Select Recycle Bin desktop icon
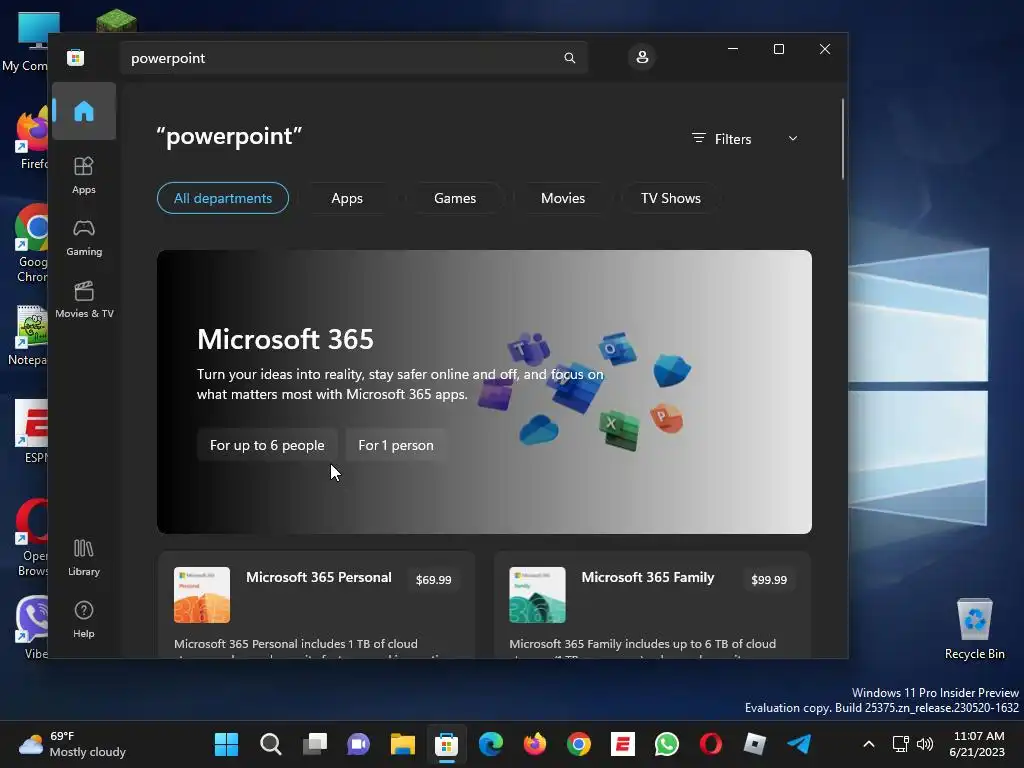The height and width of the screenshot is (768, 1024). click(x=974, y=629)
